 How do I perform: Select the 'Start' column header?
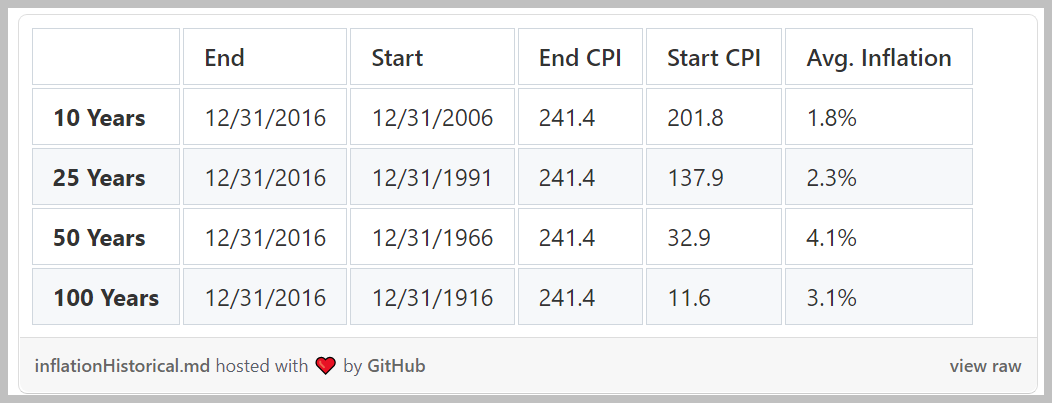click(397, 58)
